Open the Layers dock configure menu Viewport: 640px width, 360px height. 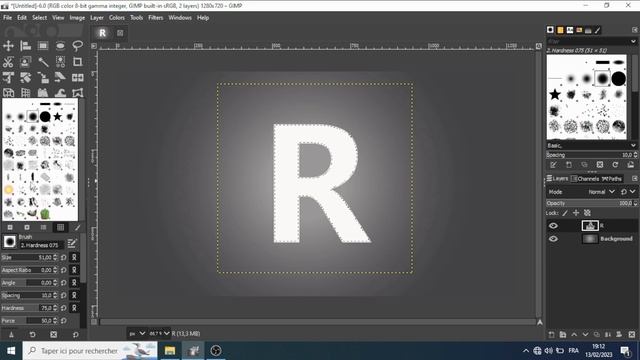click(x=635, y=179)
